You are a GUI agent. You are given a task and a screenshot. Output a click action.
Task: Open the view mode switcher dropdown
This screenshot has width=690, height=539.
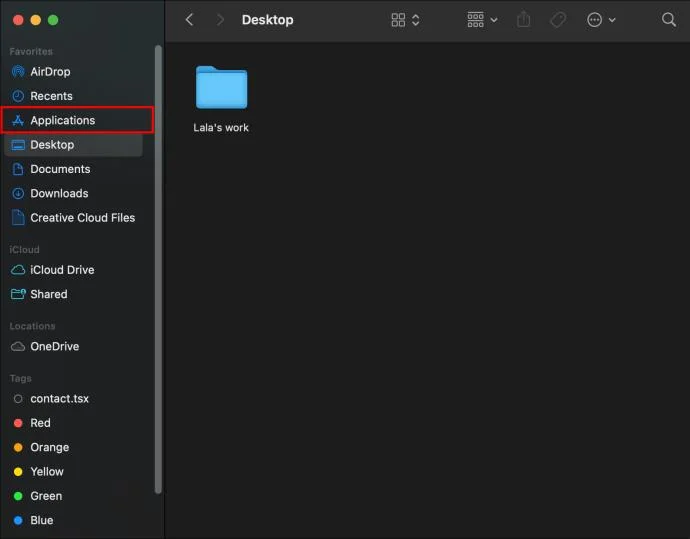(x=405, y=20)
